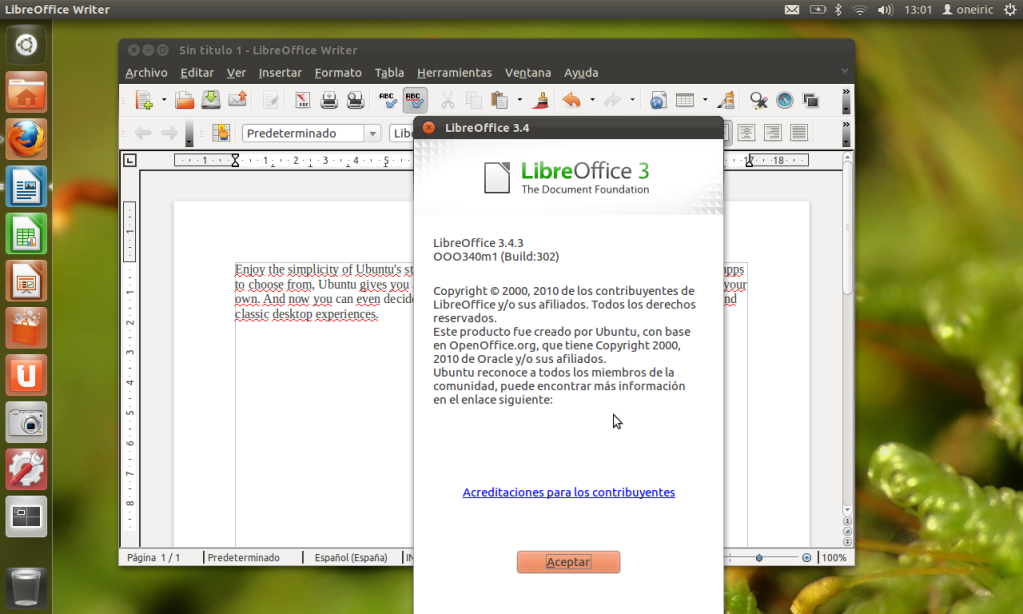Image resolution: width=1023 pixels, height=614 pixels.
Task: Open the Acreditaciones para los contribuyentes link
Action: (x=568, y=492)
